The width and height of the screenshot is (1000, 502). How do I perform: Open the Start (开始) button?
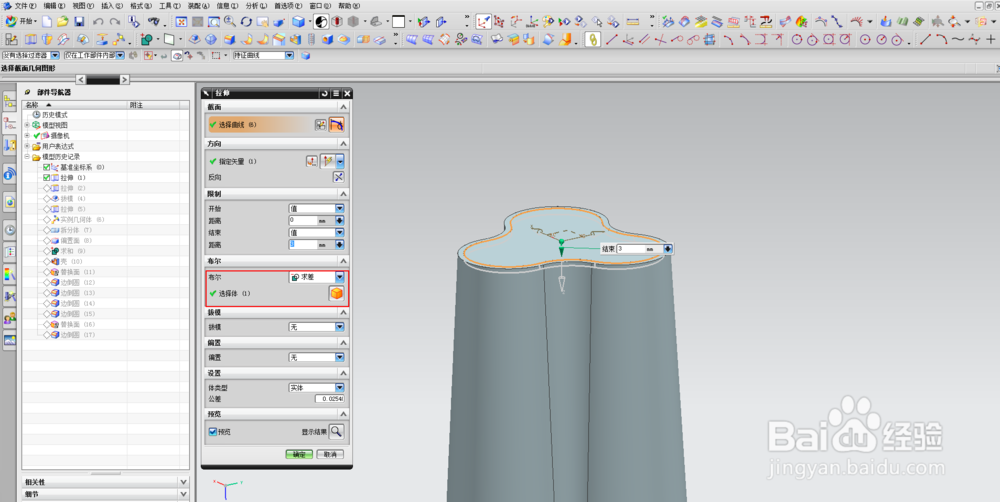click(20, 22)
